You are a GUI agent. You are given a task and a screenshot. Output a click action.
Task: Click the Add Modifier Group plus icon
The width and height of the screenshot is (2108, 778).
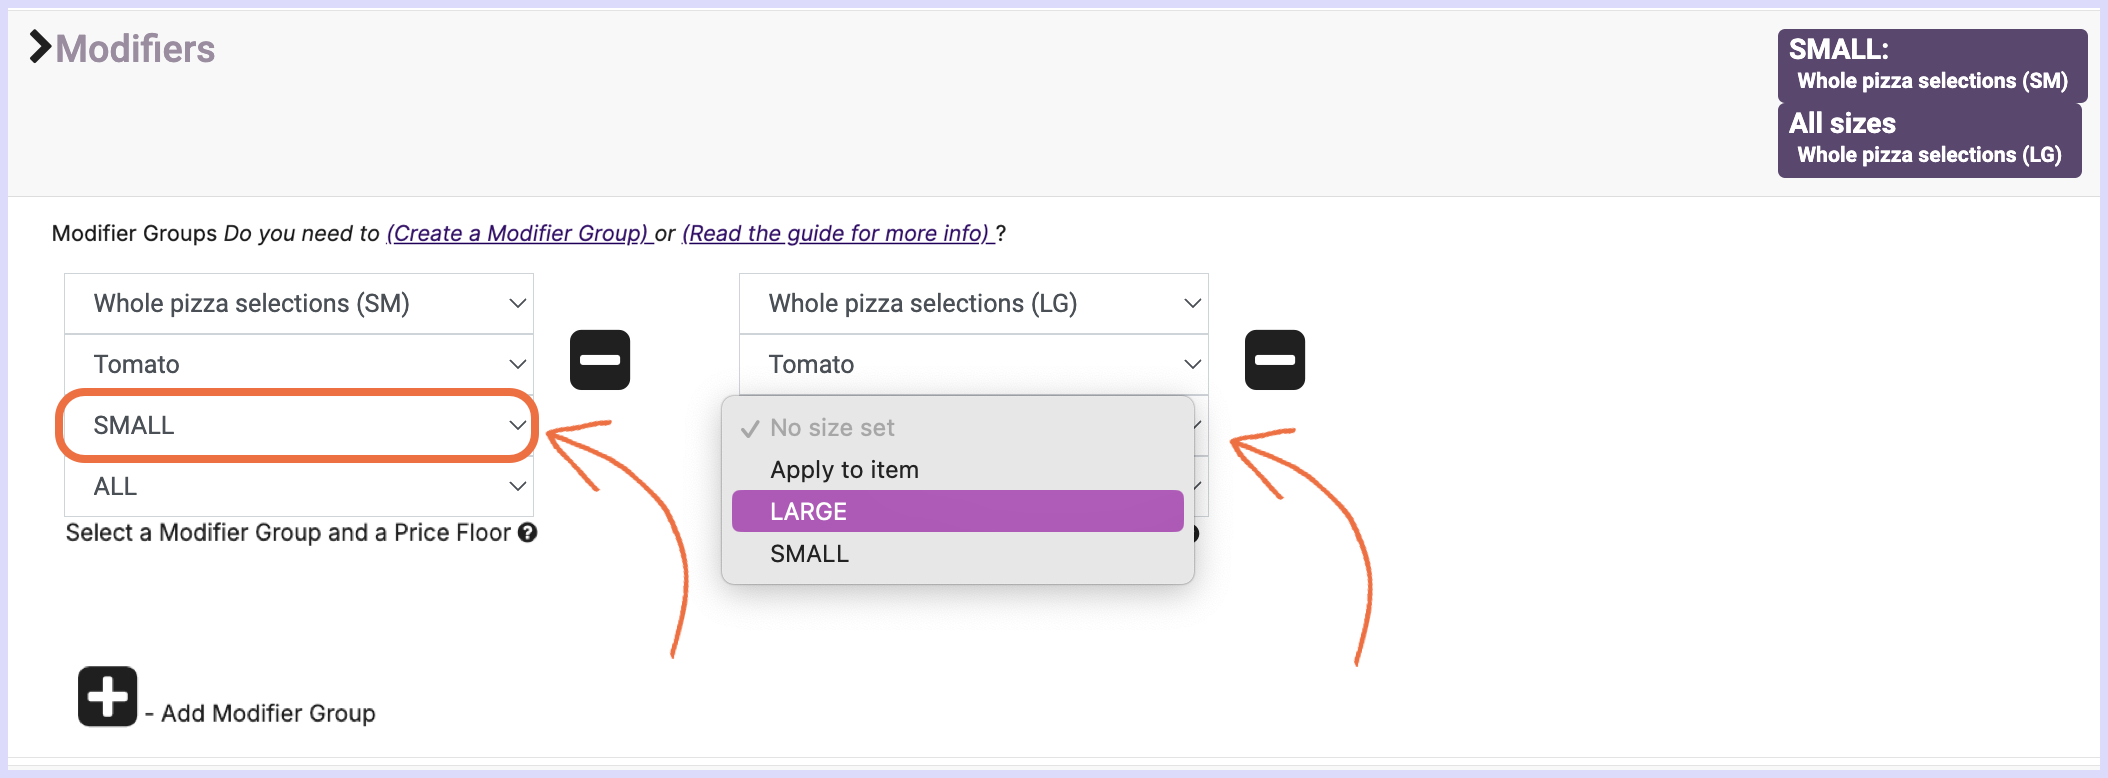pos(108,696)
